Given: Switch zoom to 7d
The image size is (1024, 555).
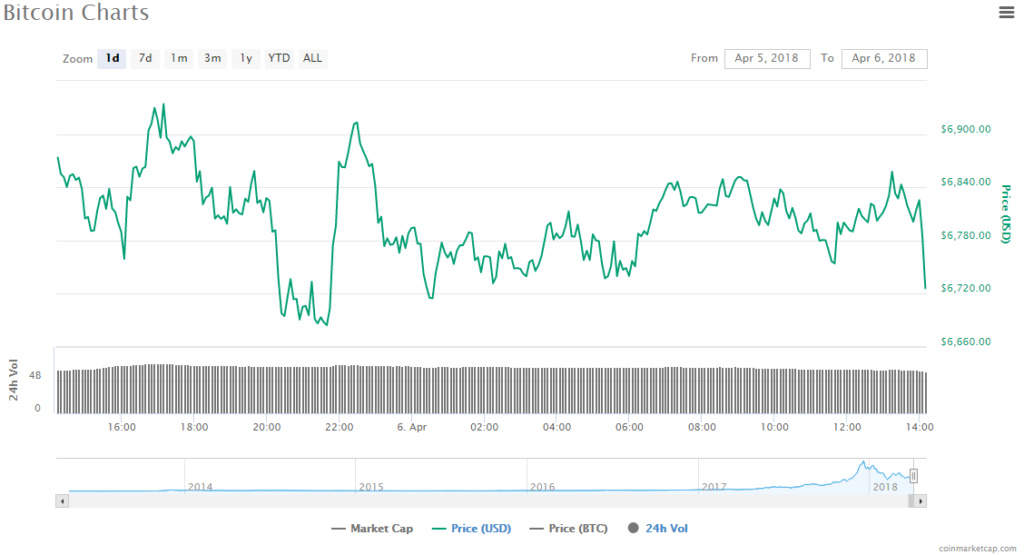Looking at the screenshot, I should (145, 58).
